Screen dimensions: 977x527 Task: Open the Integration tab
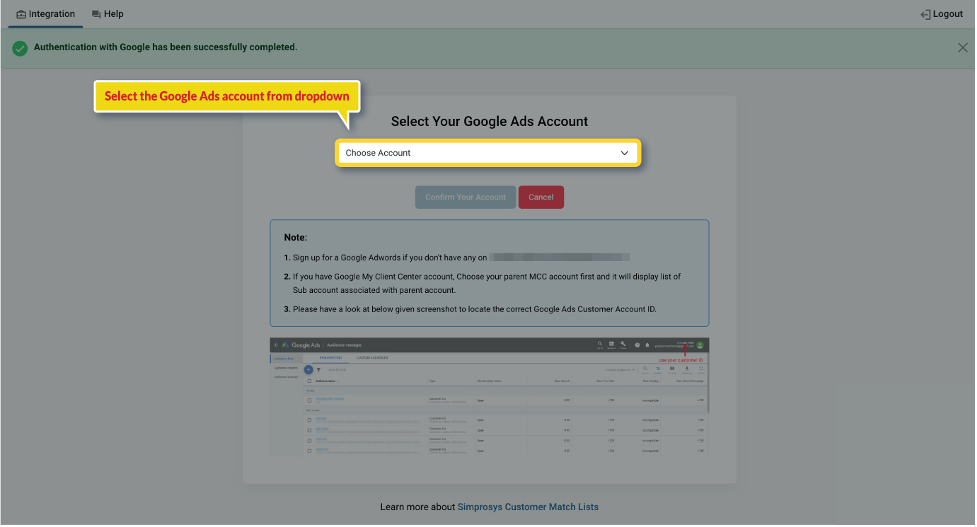pyautogui.click(x=45, y=14)
